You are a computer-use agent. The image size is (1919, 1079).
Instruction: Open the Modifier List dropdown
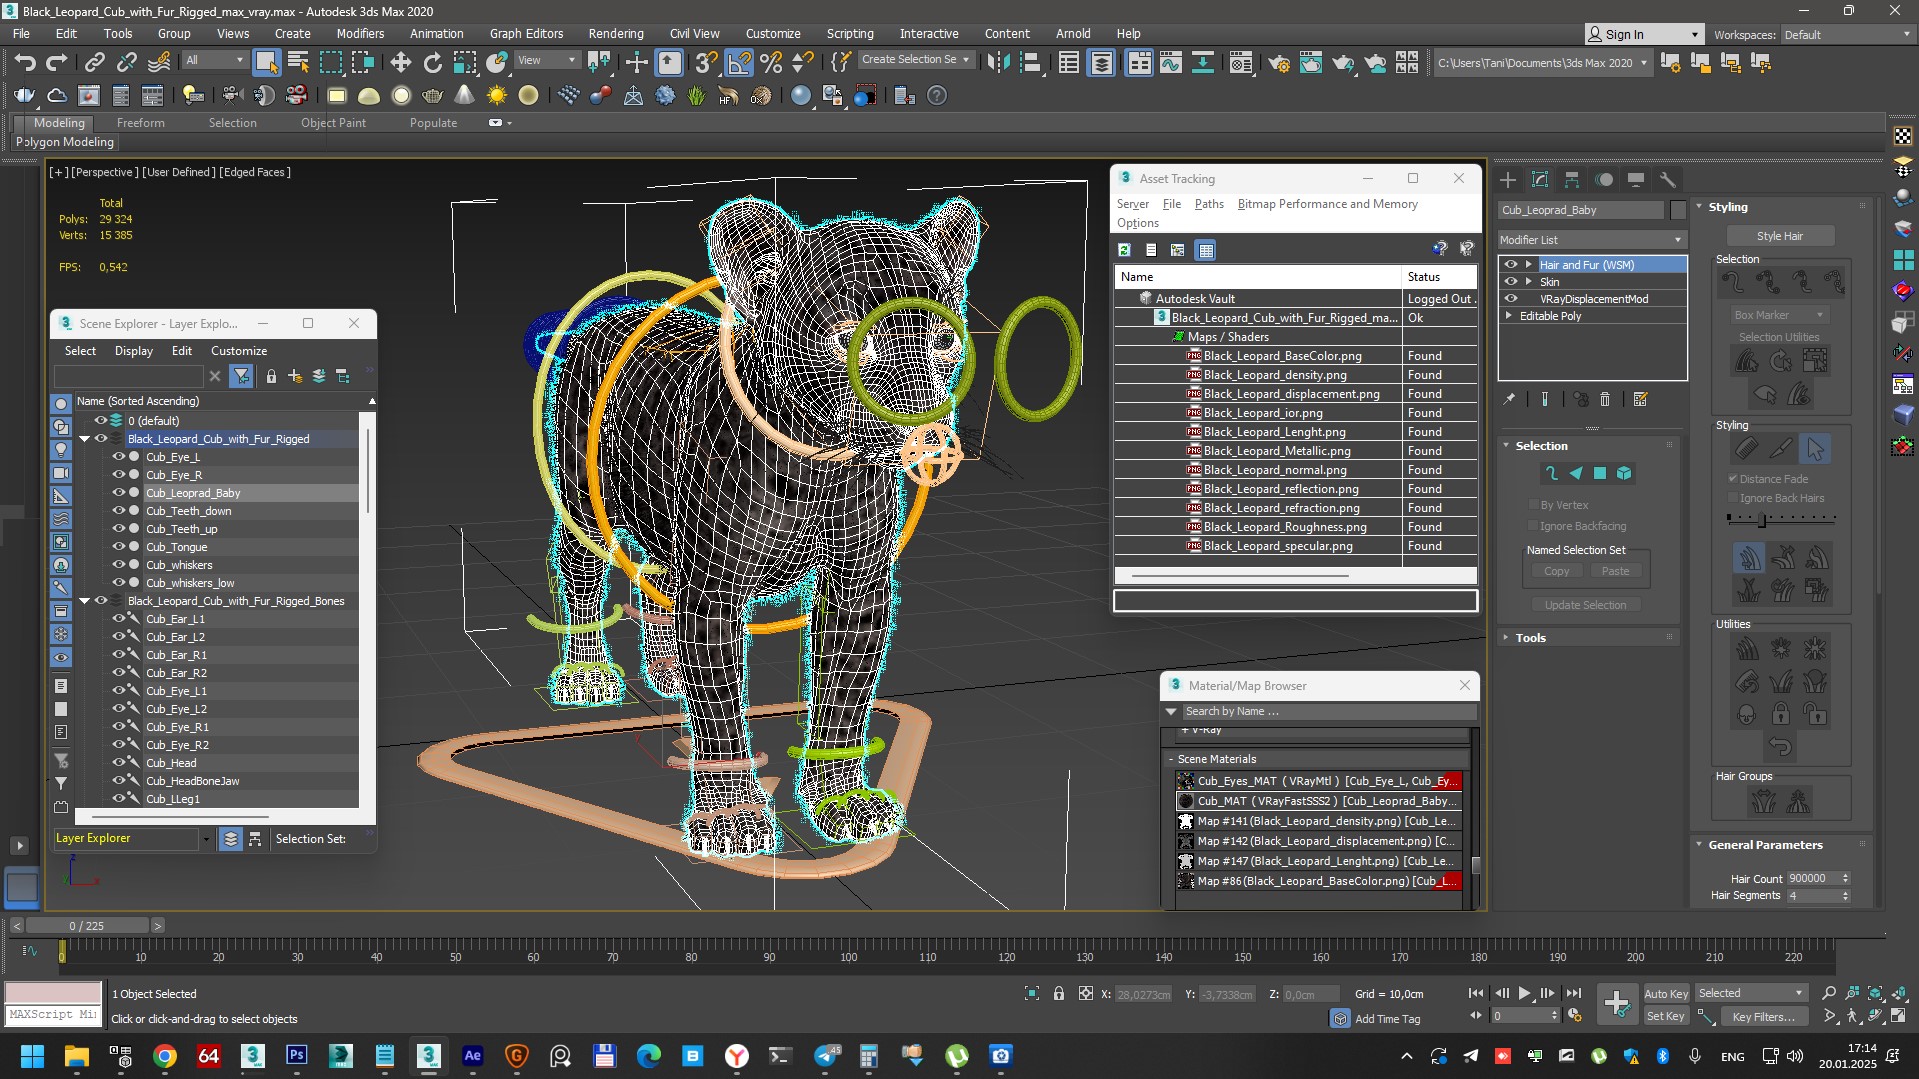pos(1592,240)
